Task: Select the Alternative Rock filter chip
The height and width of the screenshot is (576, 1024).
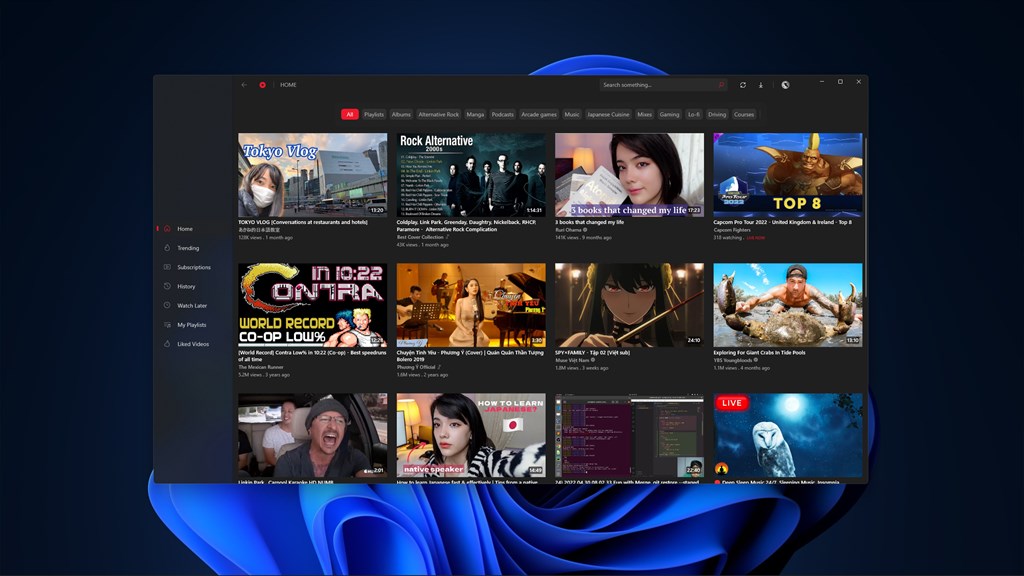Action: pos(438,114)
